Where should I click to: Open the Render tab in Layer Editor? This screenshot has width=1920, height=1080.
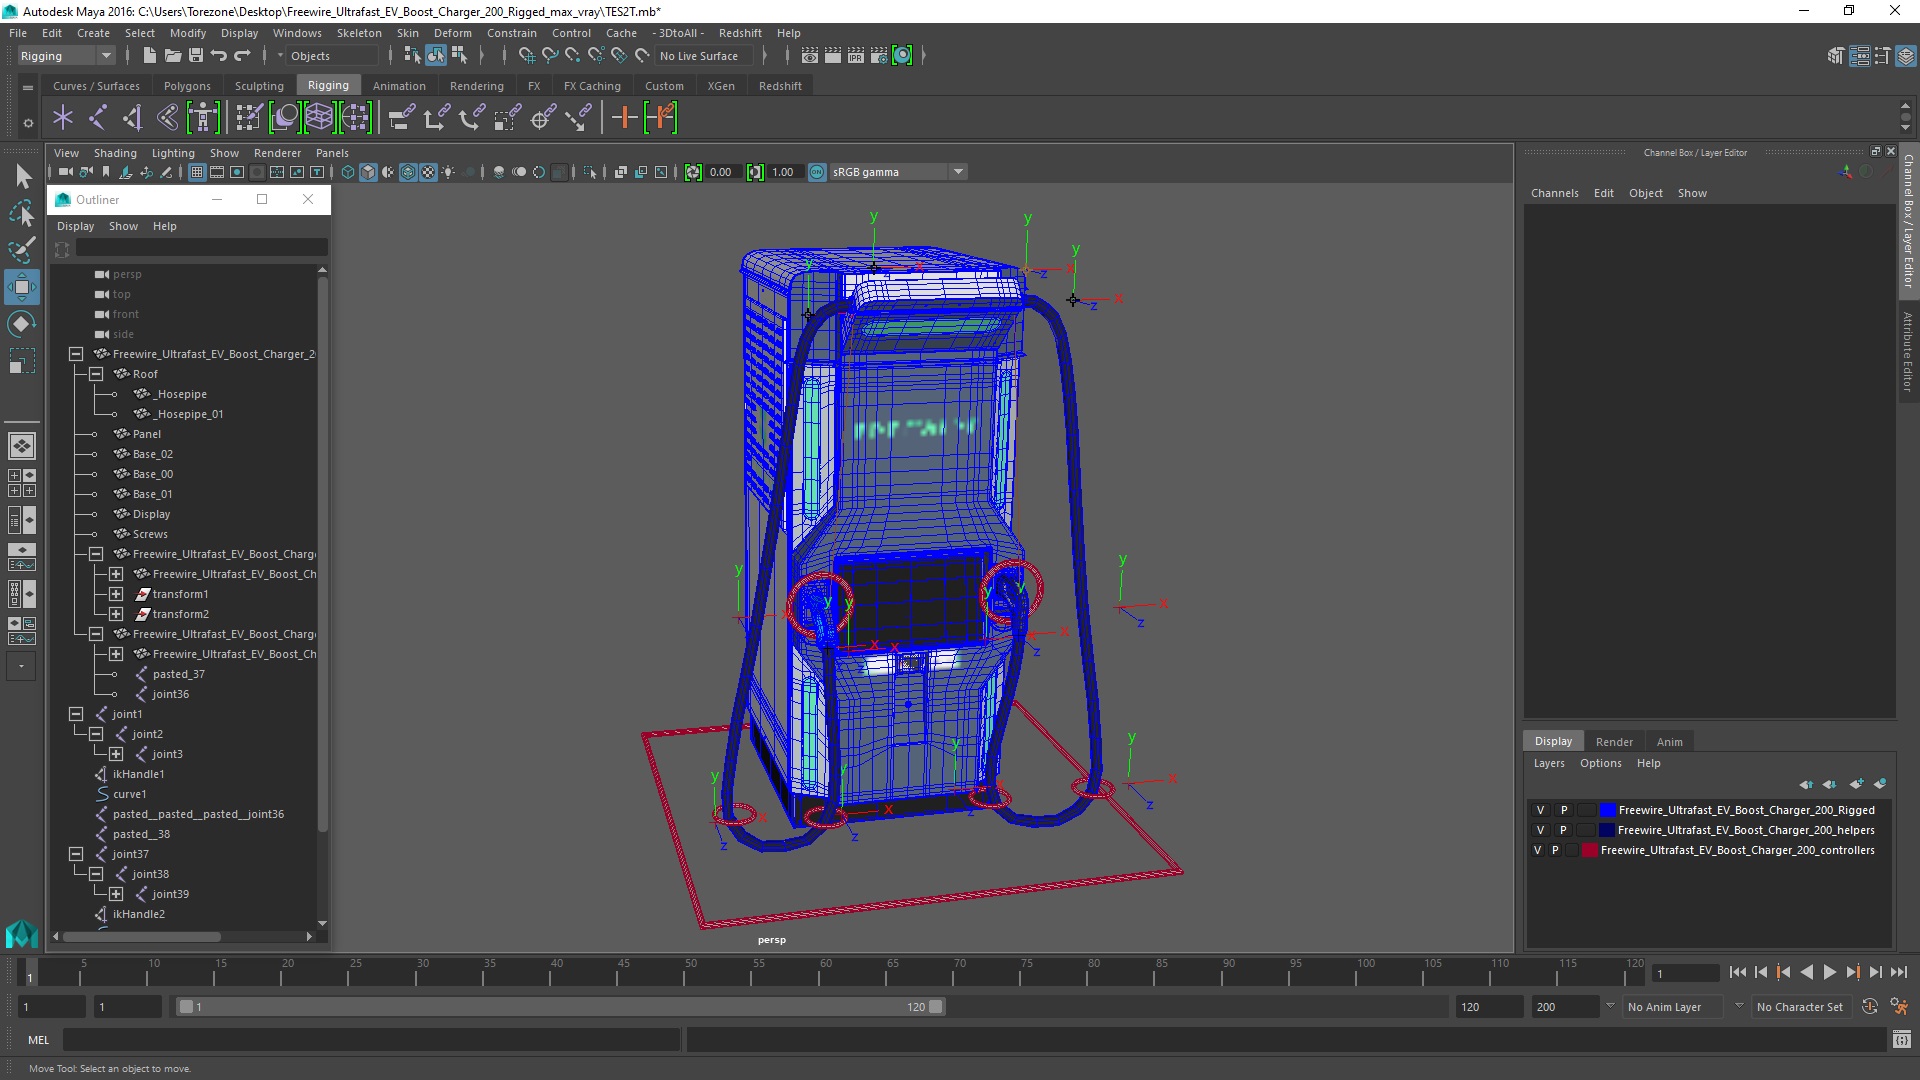[x=1614, y=741]
